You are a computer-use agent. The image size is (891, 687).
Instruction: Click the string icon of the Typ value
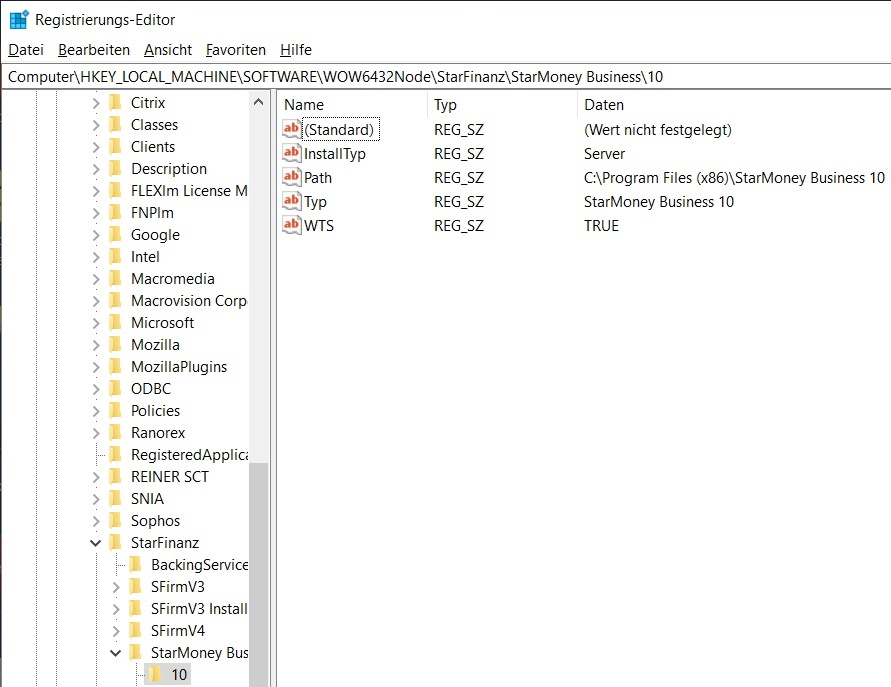292,201
